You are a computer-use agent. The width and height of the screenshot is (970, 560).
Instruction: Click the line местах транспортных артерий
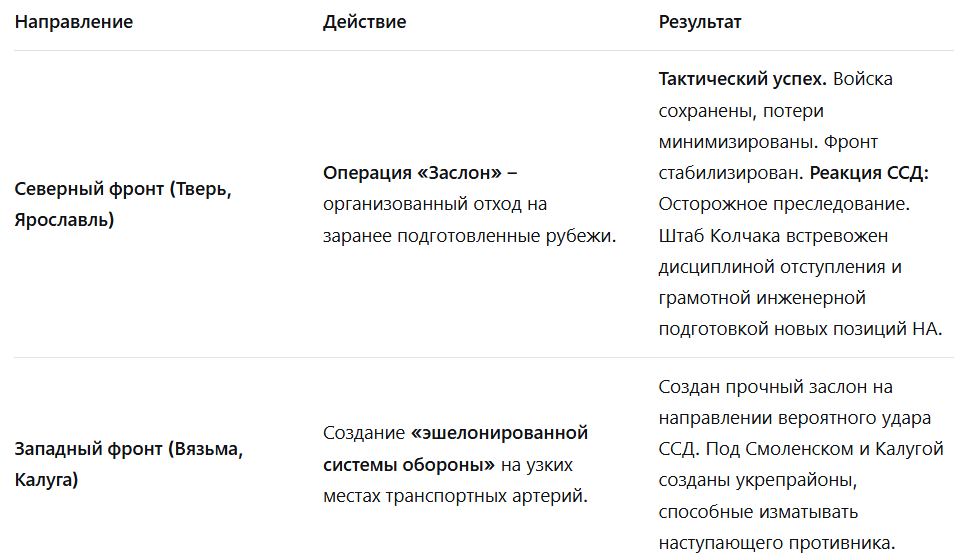(455, 496)
